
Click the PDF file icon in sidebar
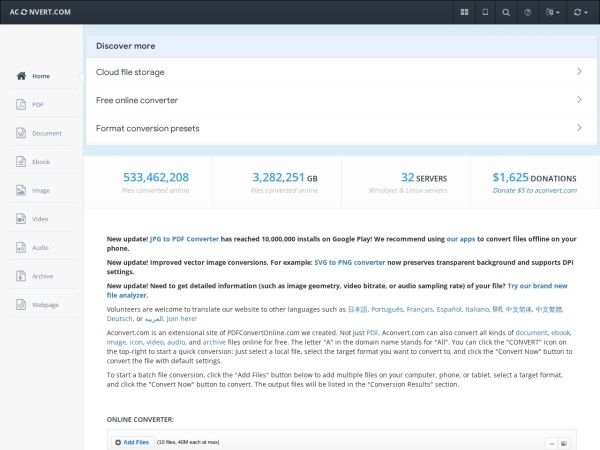tap(21, 104)
